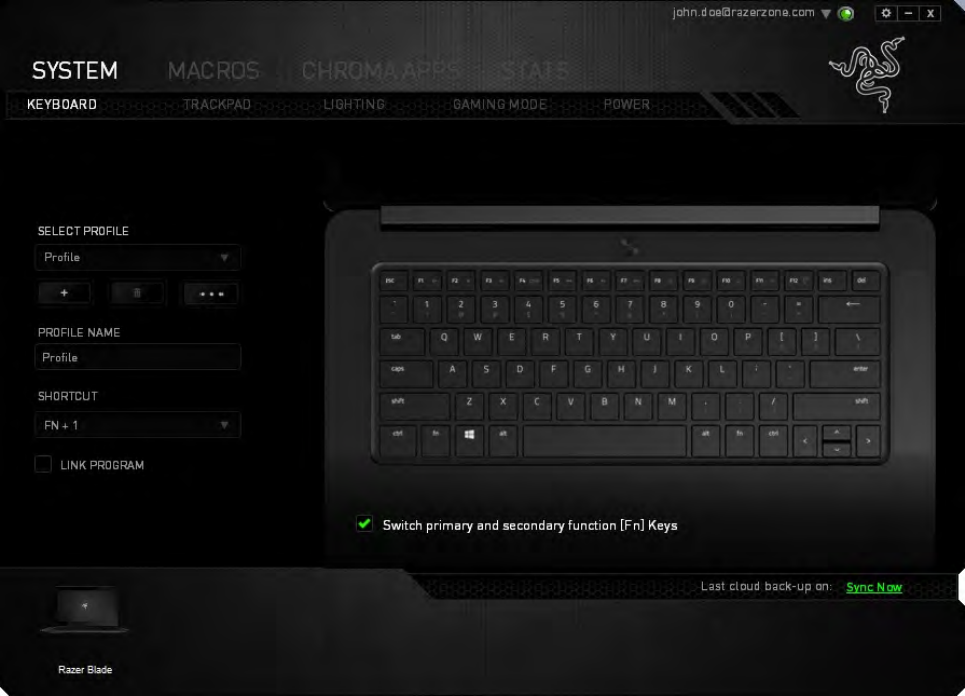Uncheck Switch primary and secondary function keys

coord(364,524)
